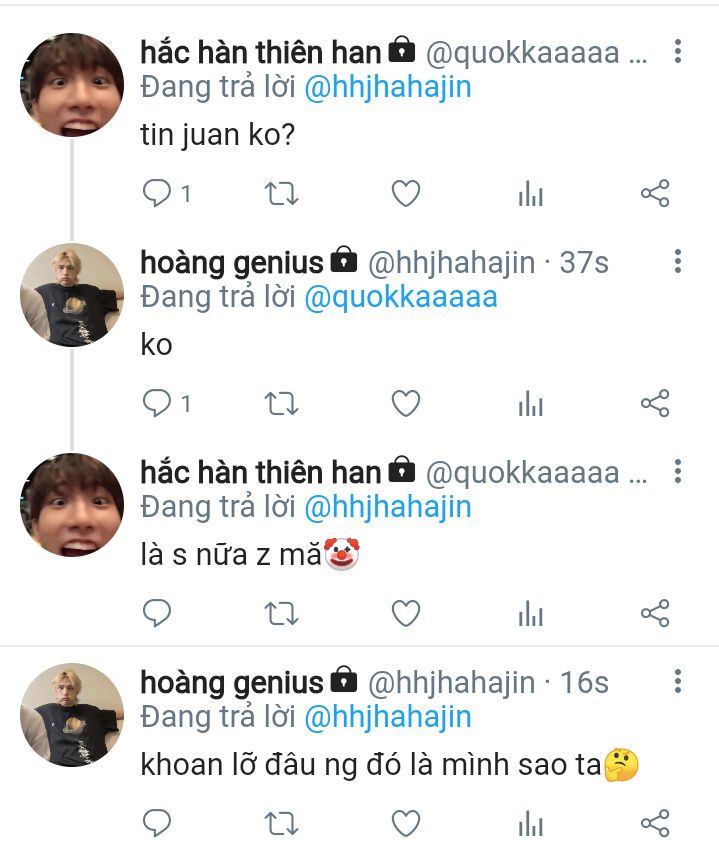Share the "tin juan ko?" tweet
Screen dimensions: 719x853
click(654, 193)
